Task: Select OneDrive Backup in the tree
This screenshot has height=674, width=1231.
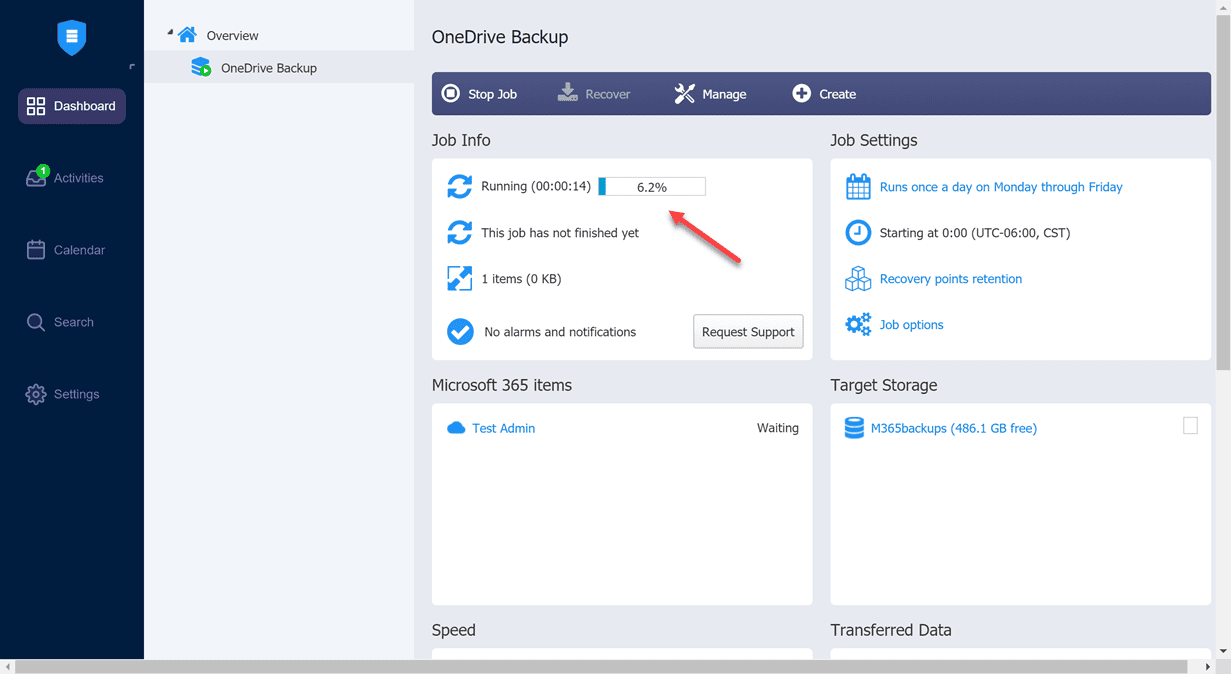Action: click(268, 68)
